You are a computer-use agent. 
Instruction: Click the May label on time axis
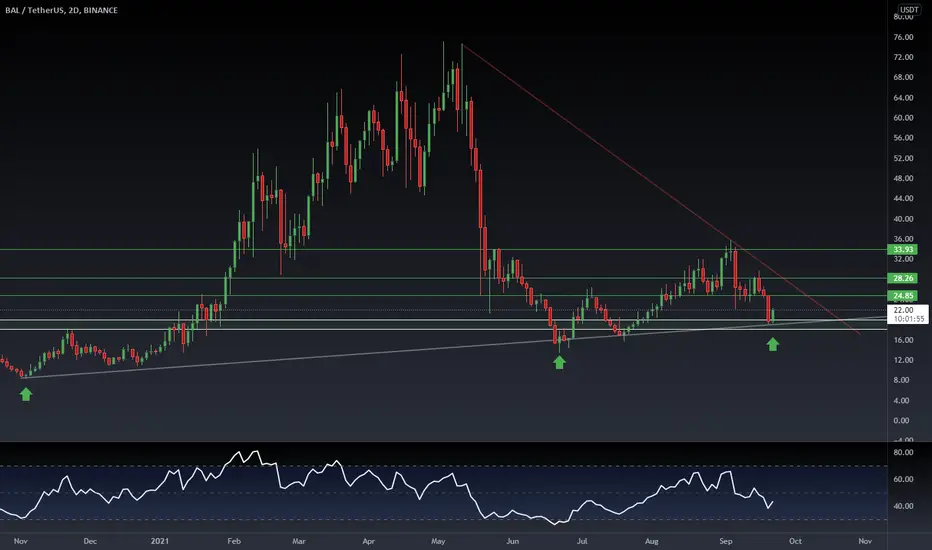pos(438,541)
